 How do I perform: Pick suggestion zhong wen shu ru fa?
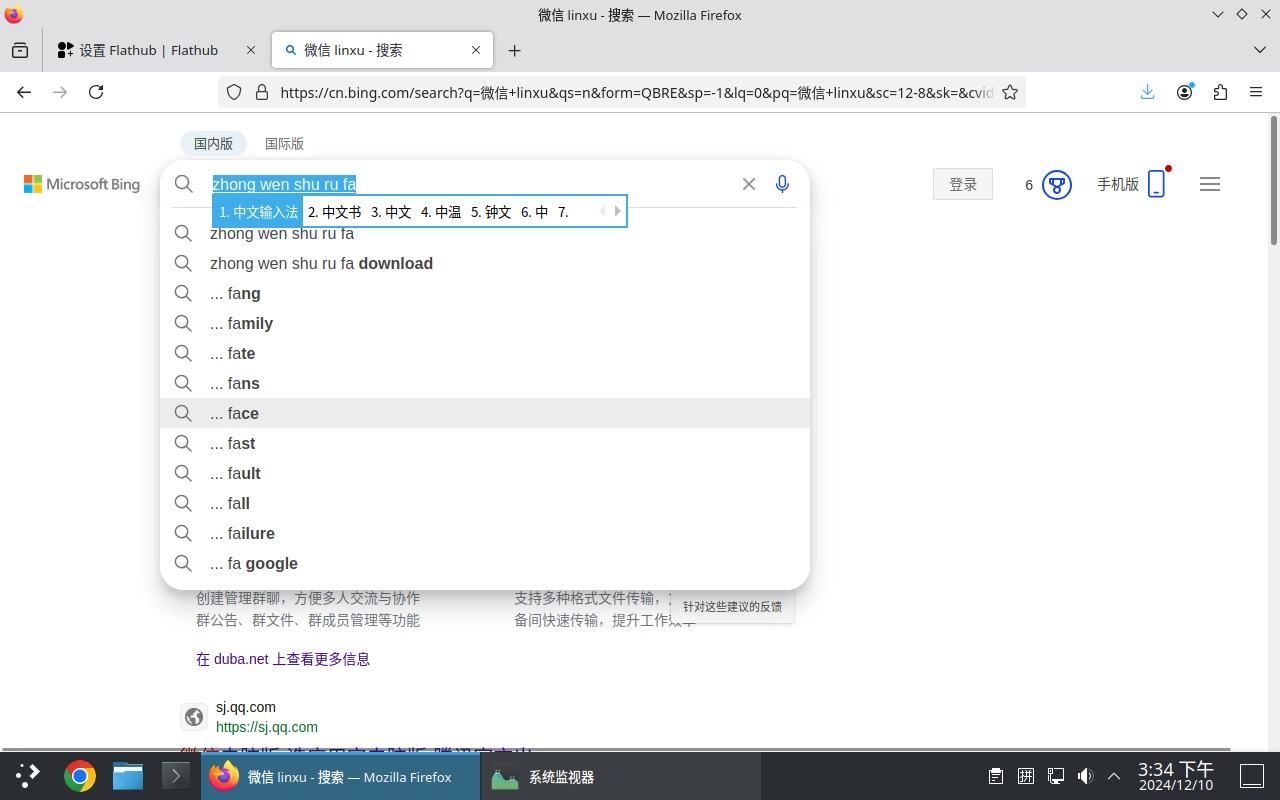click(x=485, y=233)
